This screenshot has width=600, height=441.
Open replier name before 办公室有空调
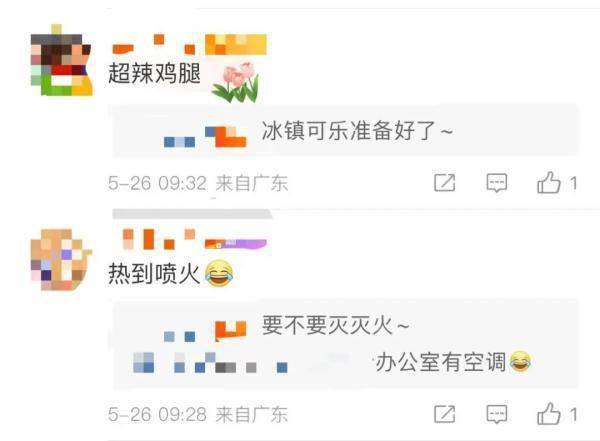(x=210, y=362)
